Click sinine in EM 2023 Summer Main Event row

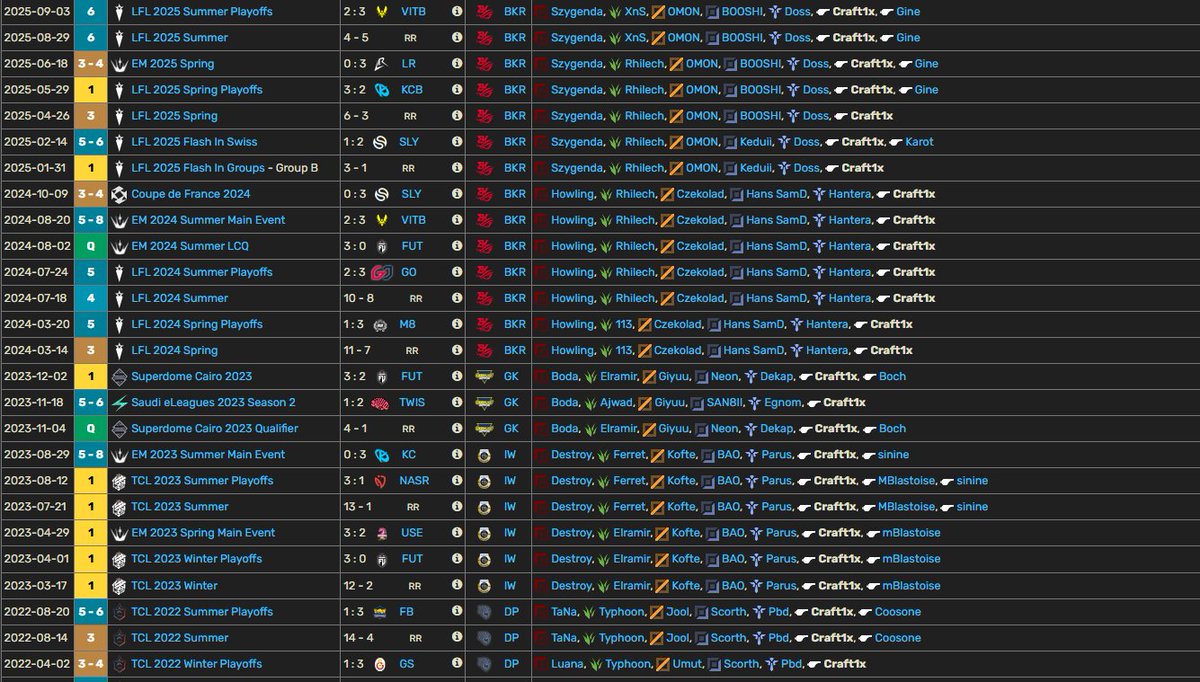[x=893, y=454]
